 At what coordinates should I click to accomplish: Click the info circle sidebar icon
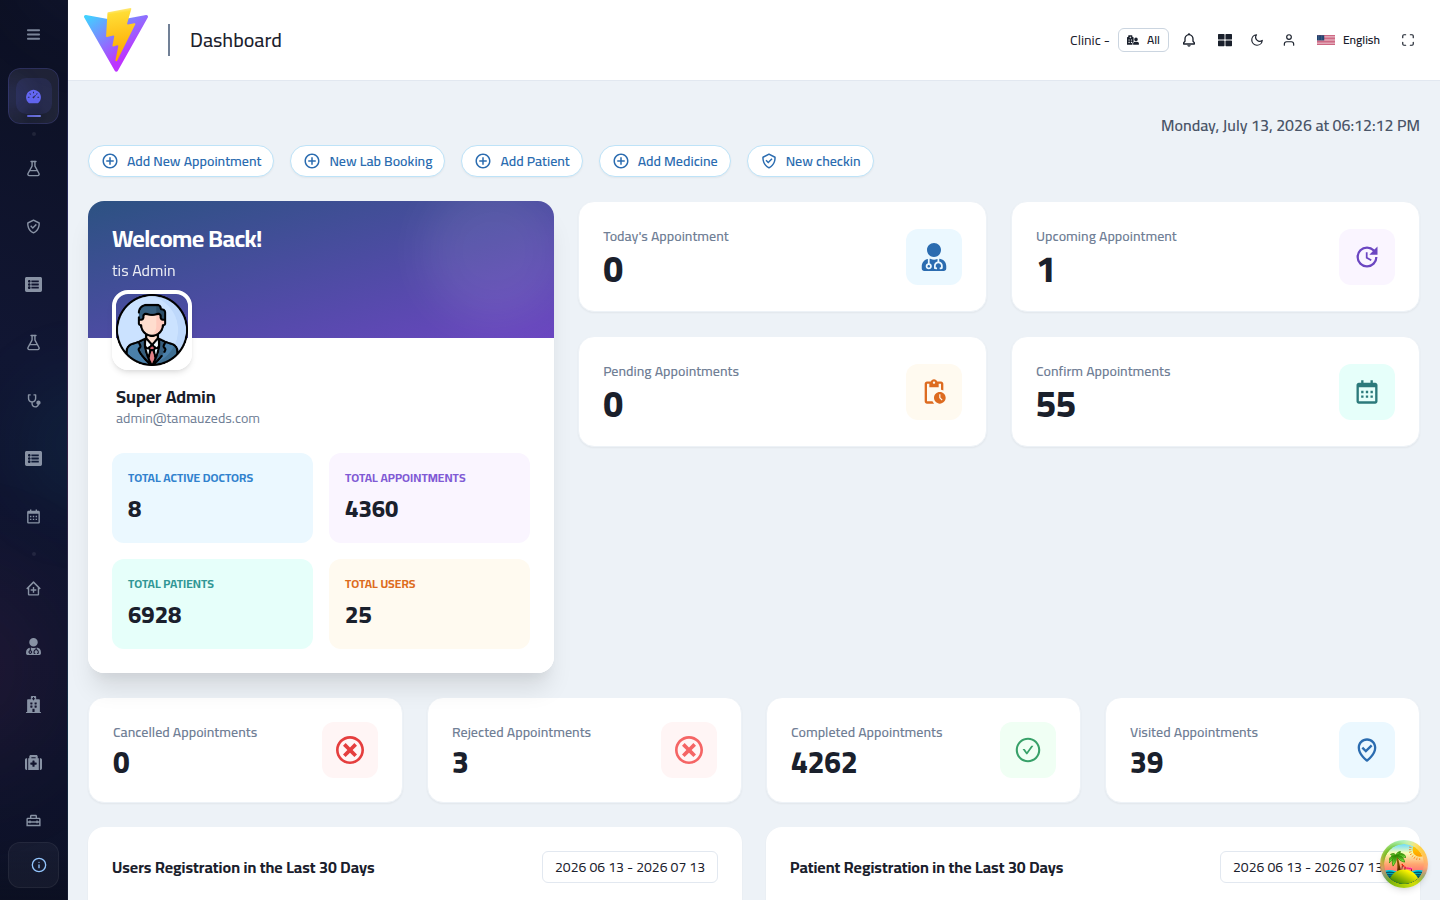coord(38,865)
